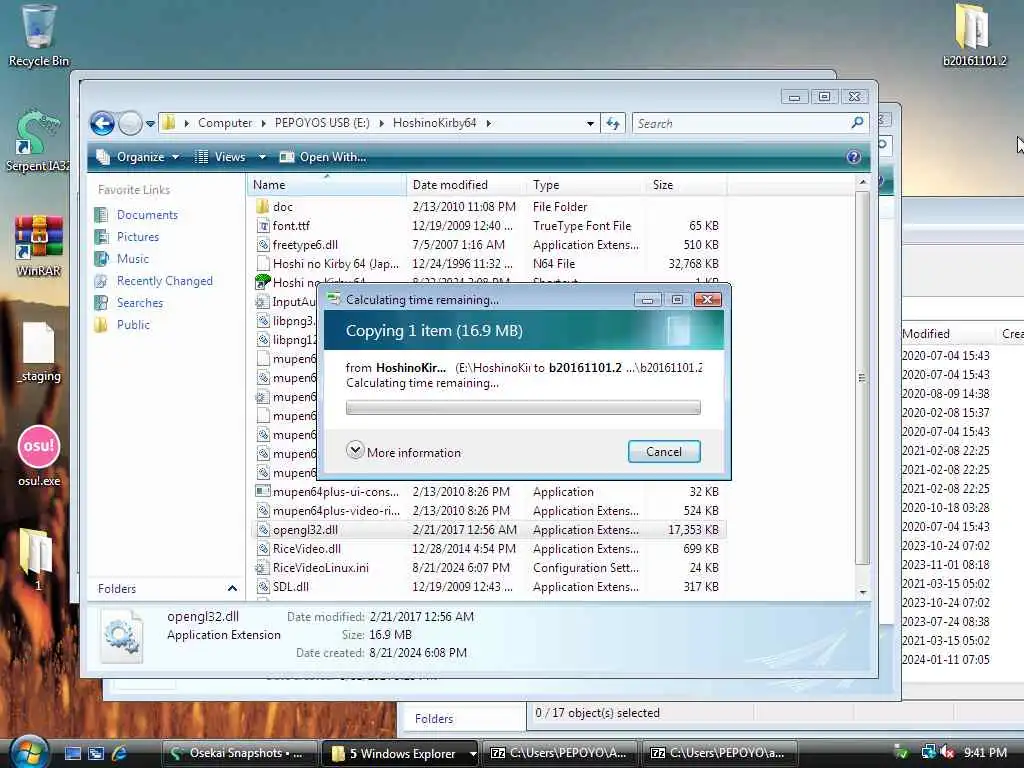This screenshot has height=768, width=1024.
Task: Expand address bar history dropdown
Action: click(590, 123)
